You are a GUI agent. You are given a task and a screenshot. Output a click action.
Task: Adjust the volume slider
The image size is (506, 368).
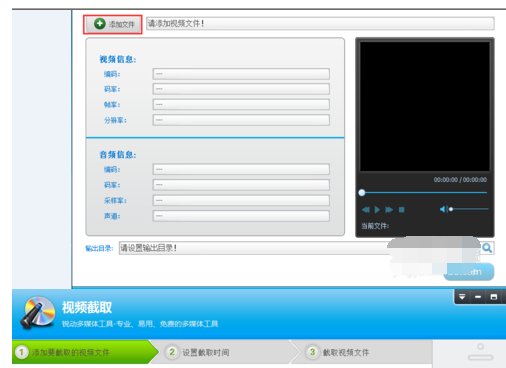tap(469, 209)
